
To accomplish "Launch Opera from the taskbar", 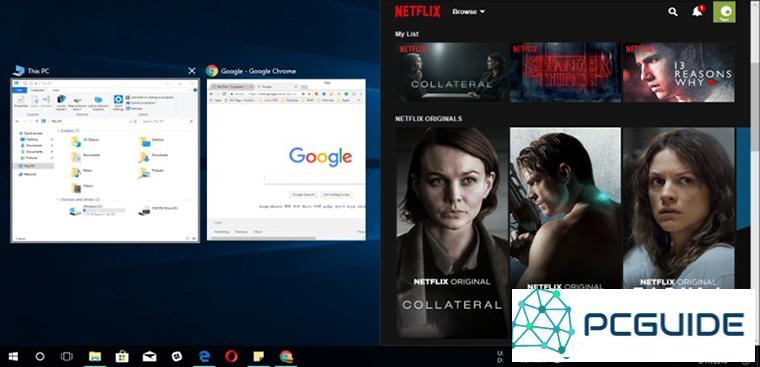I will point(231,356).
